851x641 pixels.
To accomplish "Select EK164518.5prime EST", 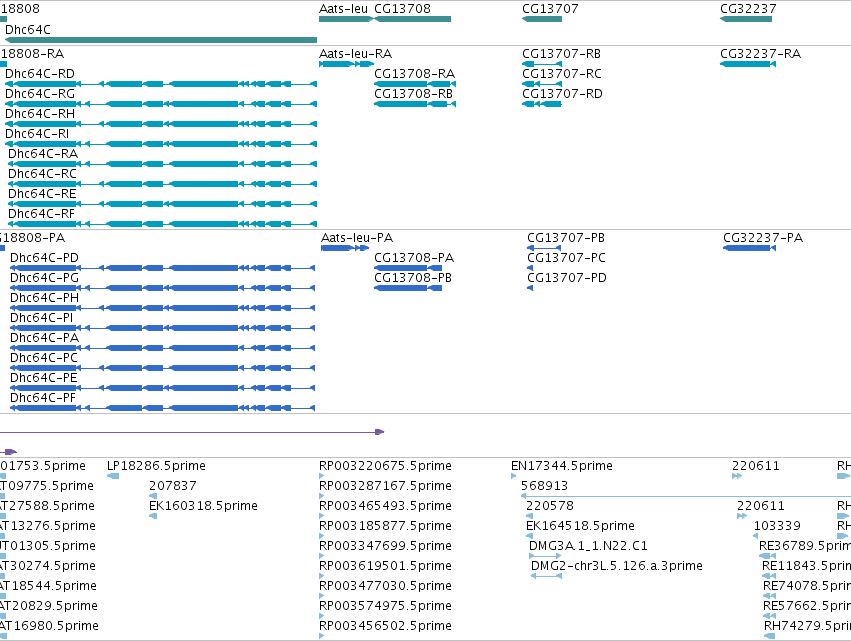I will 530,536.
